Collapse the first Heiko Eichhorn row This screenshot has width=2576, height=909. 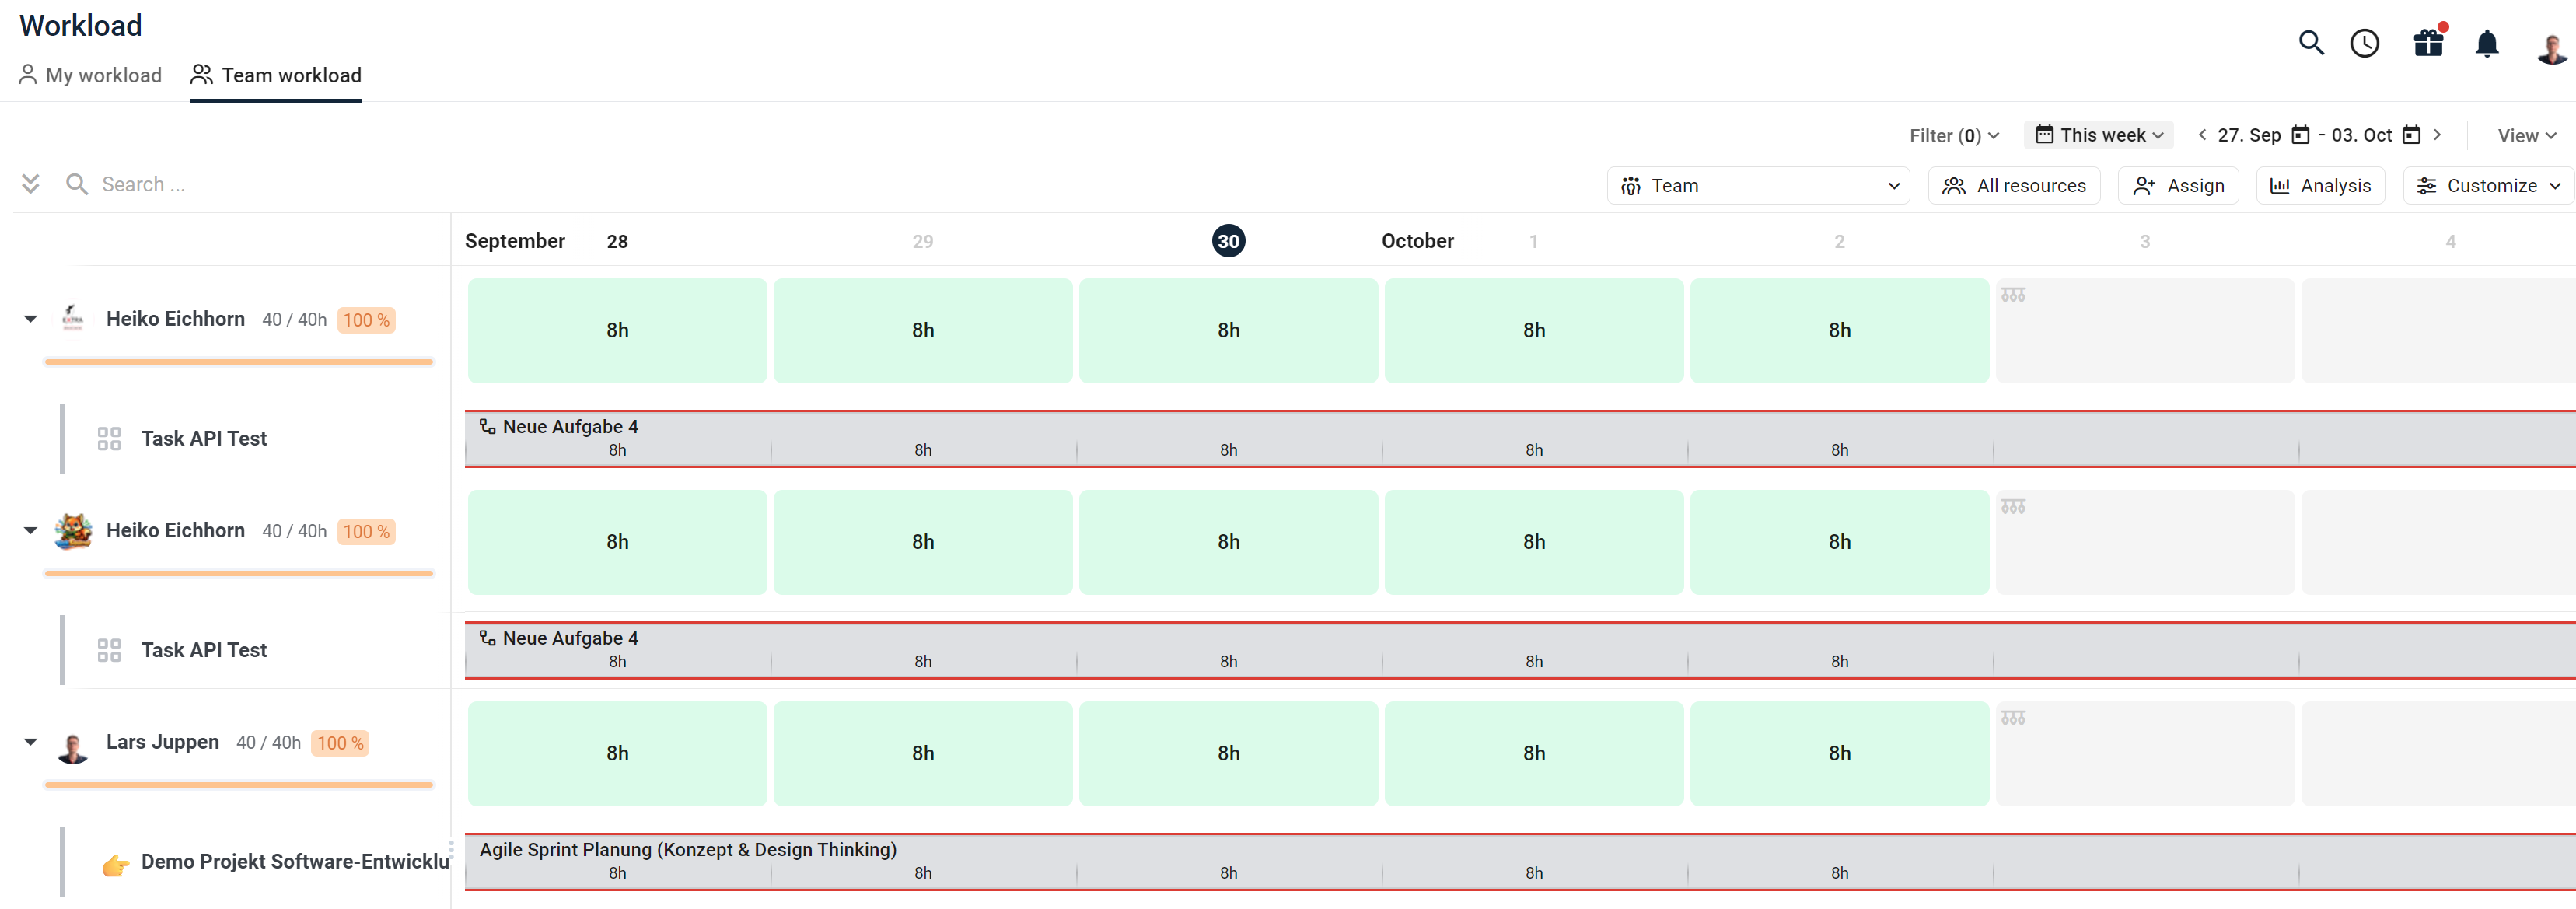coord(31,319)
